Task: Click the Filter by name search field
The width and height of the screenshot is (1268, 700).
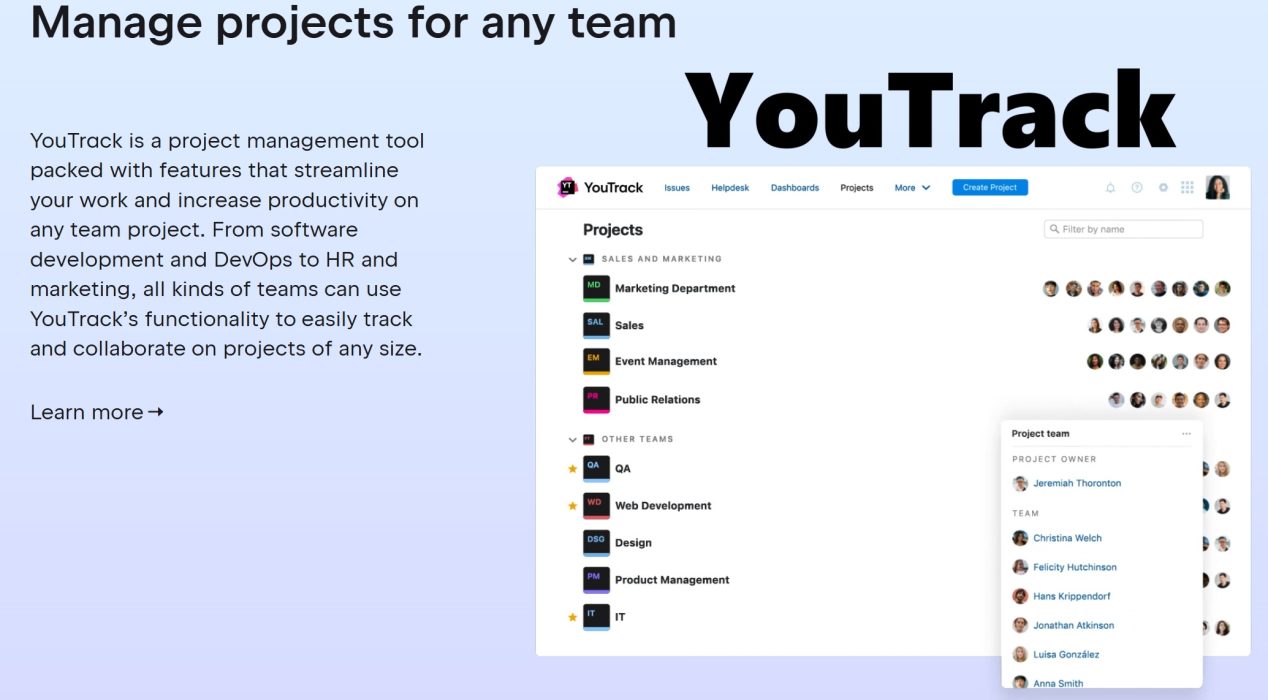Action: 1122,229
